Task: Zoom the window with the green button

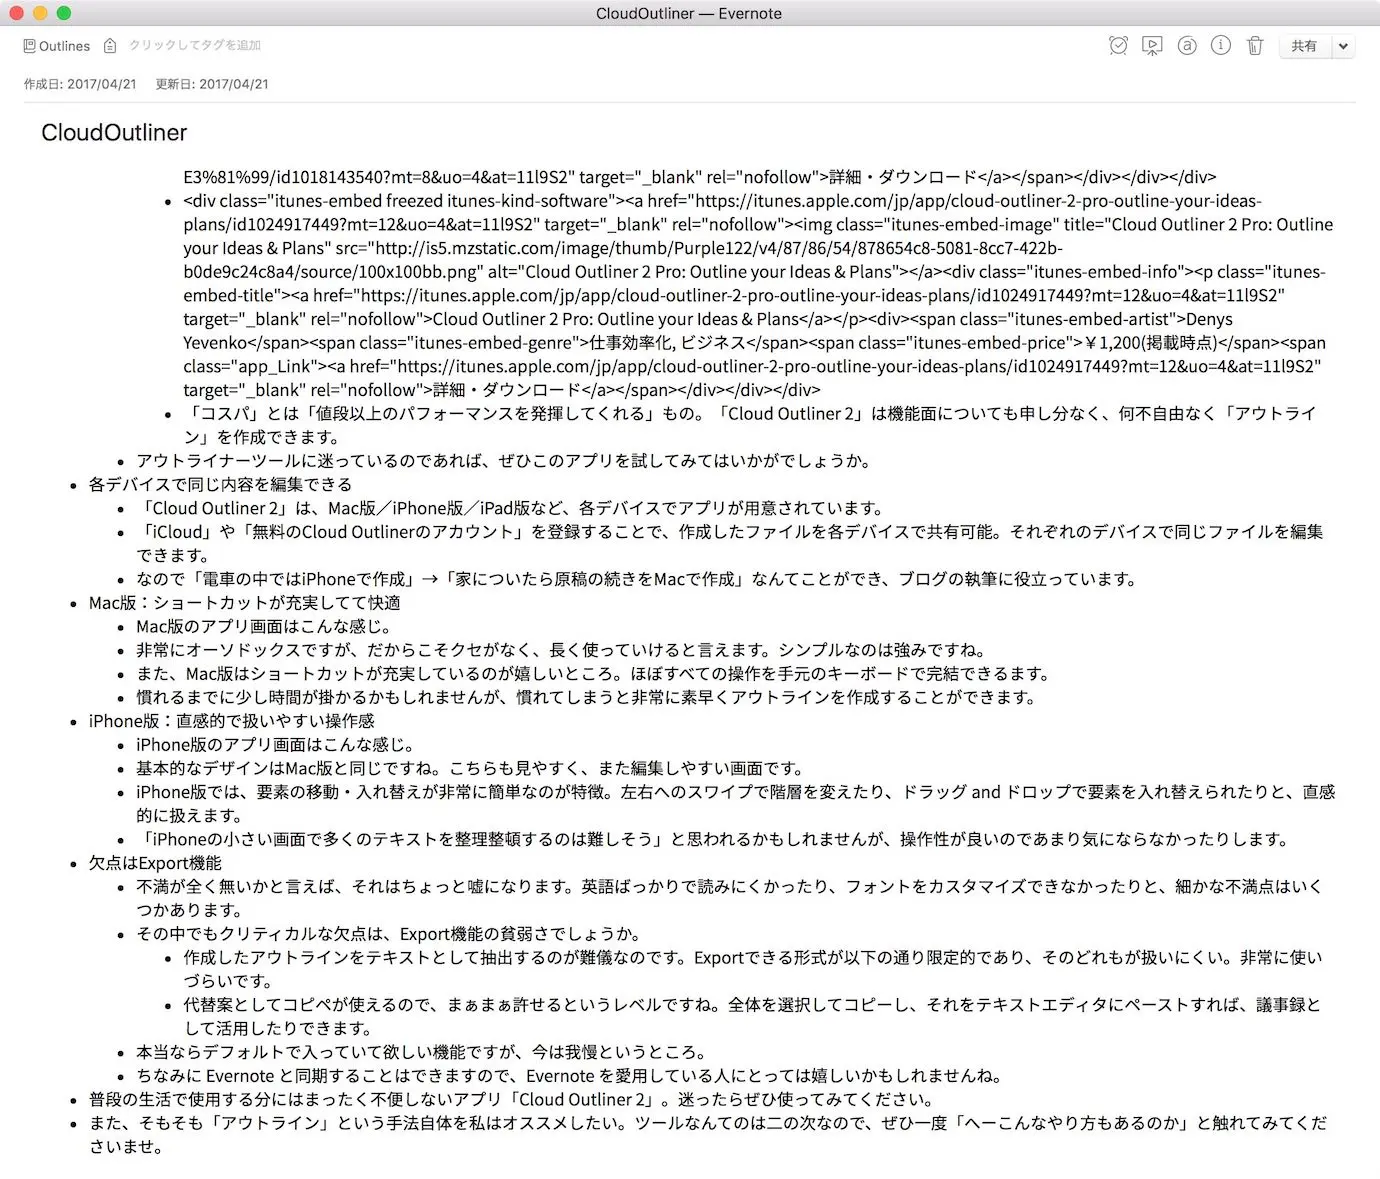Action: pos(64,13)
